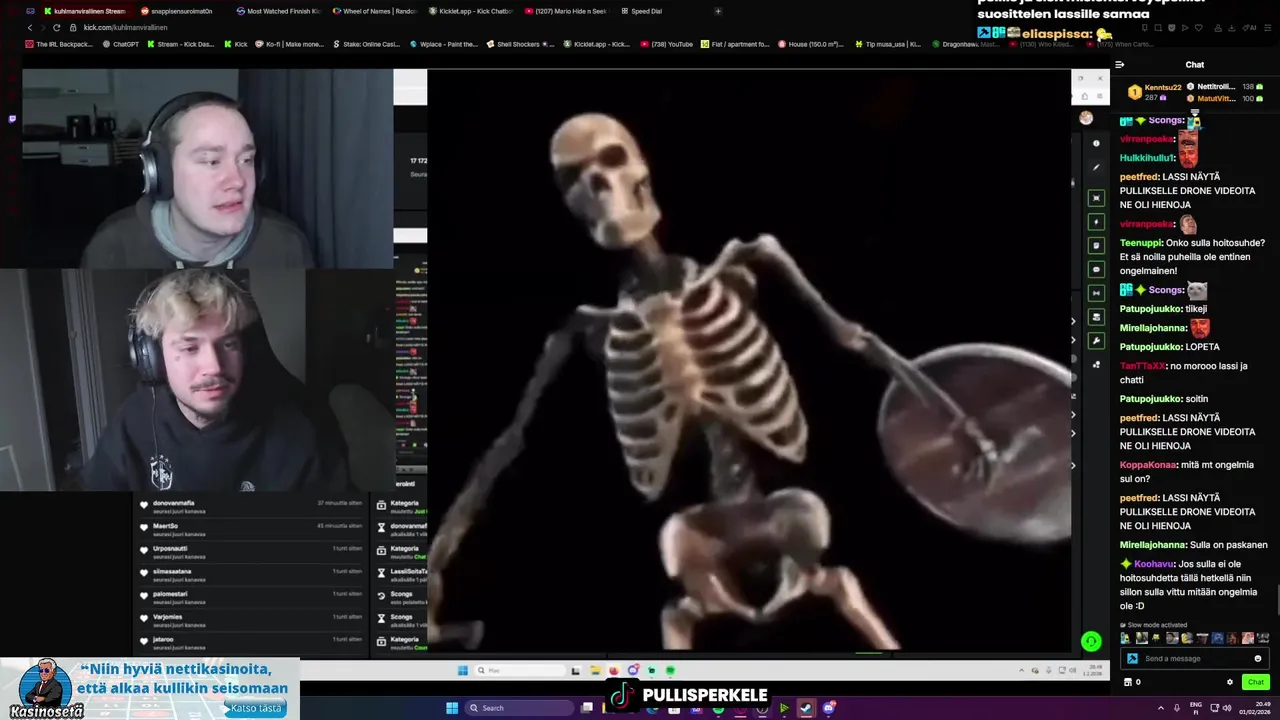The height and width of the screenshot is (720, 1280).
Task: Click username Hulkkihullu1 in chat
Action: [x=1147, y=158]
